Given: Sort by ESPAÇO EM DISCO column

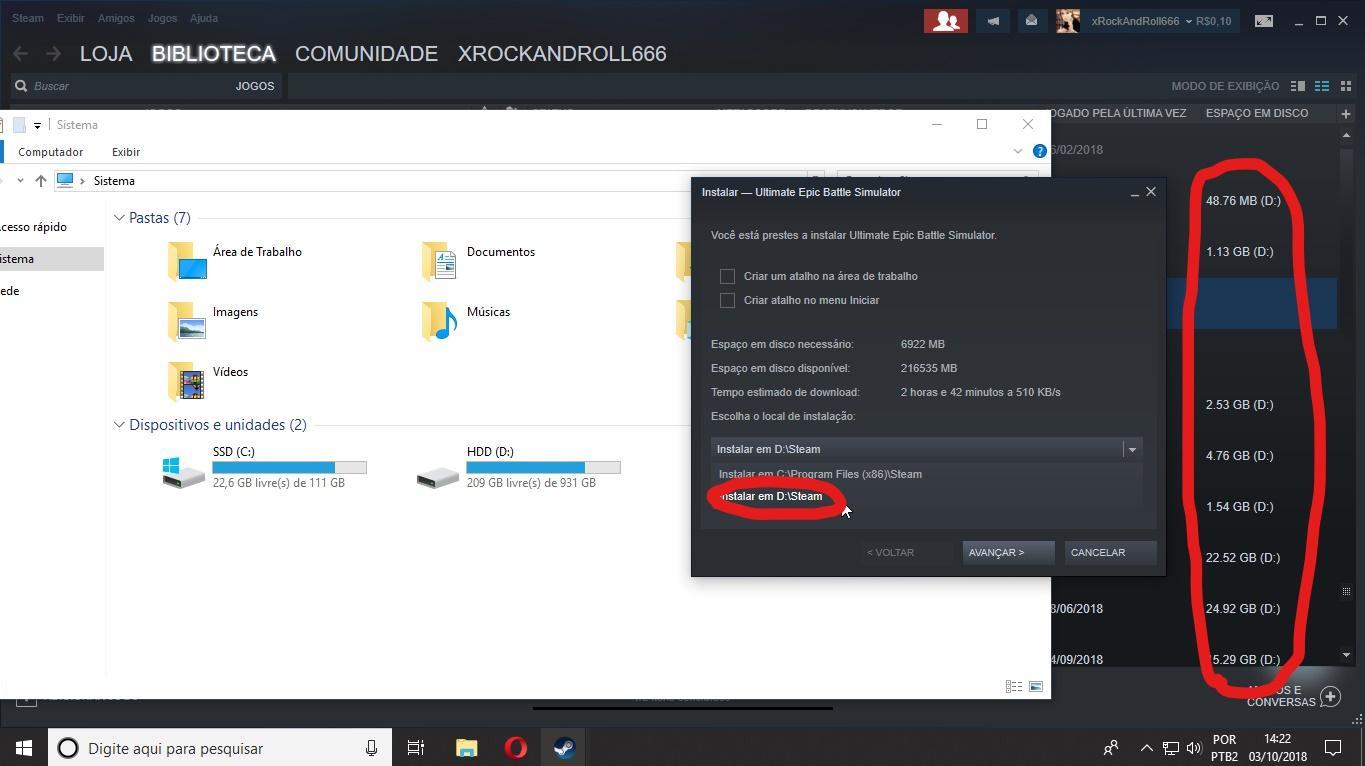Looking at the screenshot, I should click(1257, 113).
